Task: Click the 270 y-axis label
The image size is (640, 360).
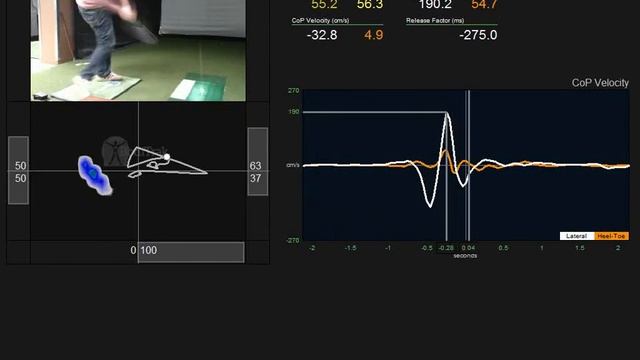Action: point(293,91)
